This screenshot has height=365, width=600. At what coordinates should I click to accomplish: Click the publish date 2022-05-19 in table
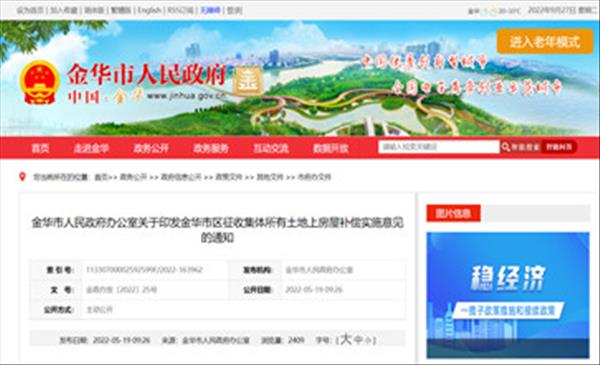pyautogui.click(x=314, y=290)
